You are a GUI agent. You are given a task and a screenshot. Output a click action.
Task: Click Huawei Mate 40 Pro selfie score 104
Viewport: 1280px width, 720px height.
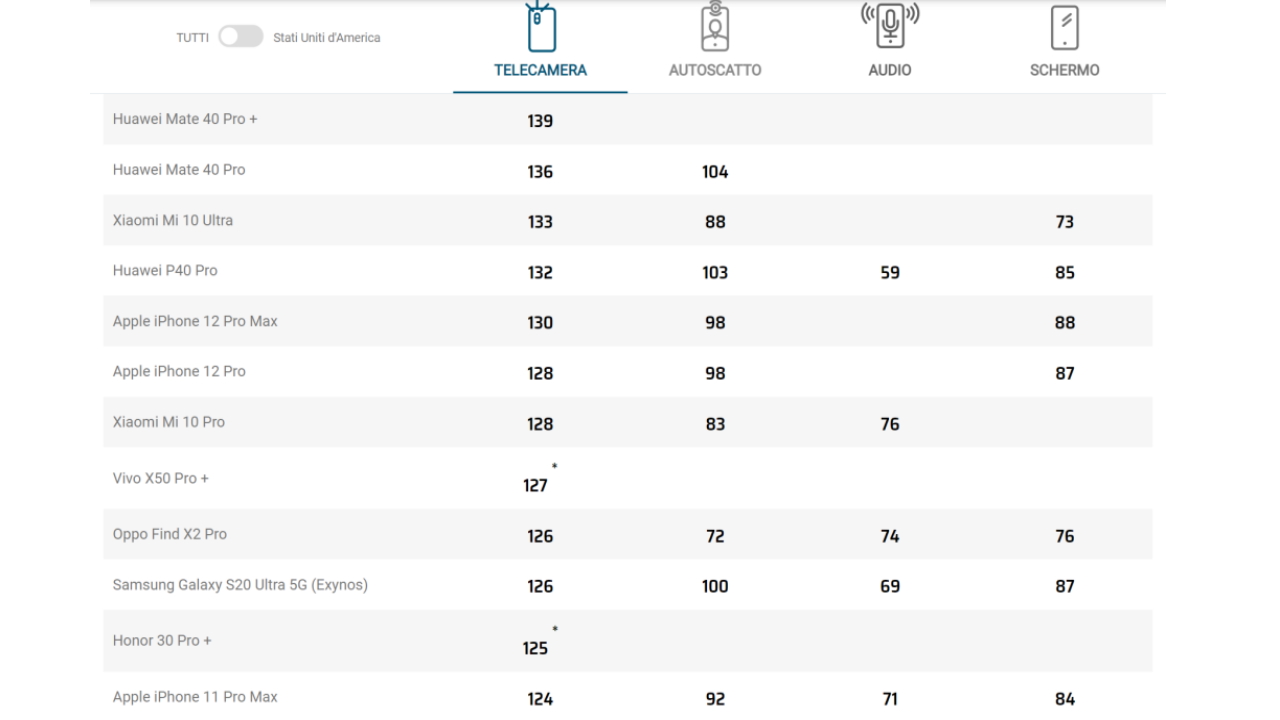715,172
